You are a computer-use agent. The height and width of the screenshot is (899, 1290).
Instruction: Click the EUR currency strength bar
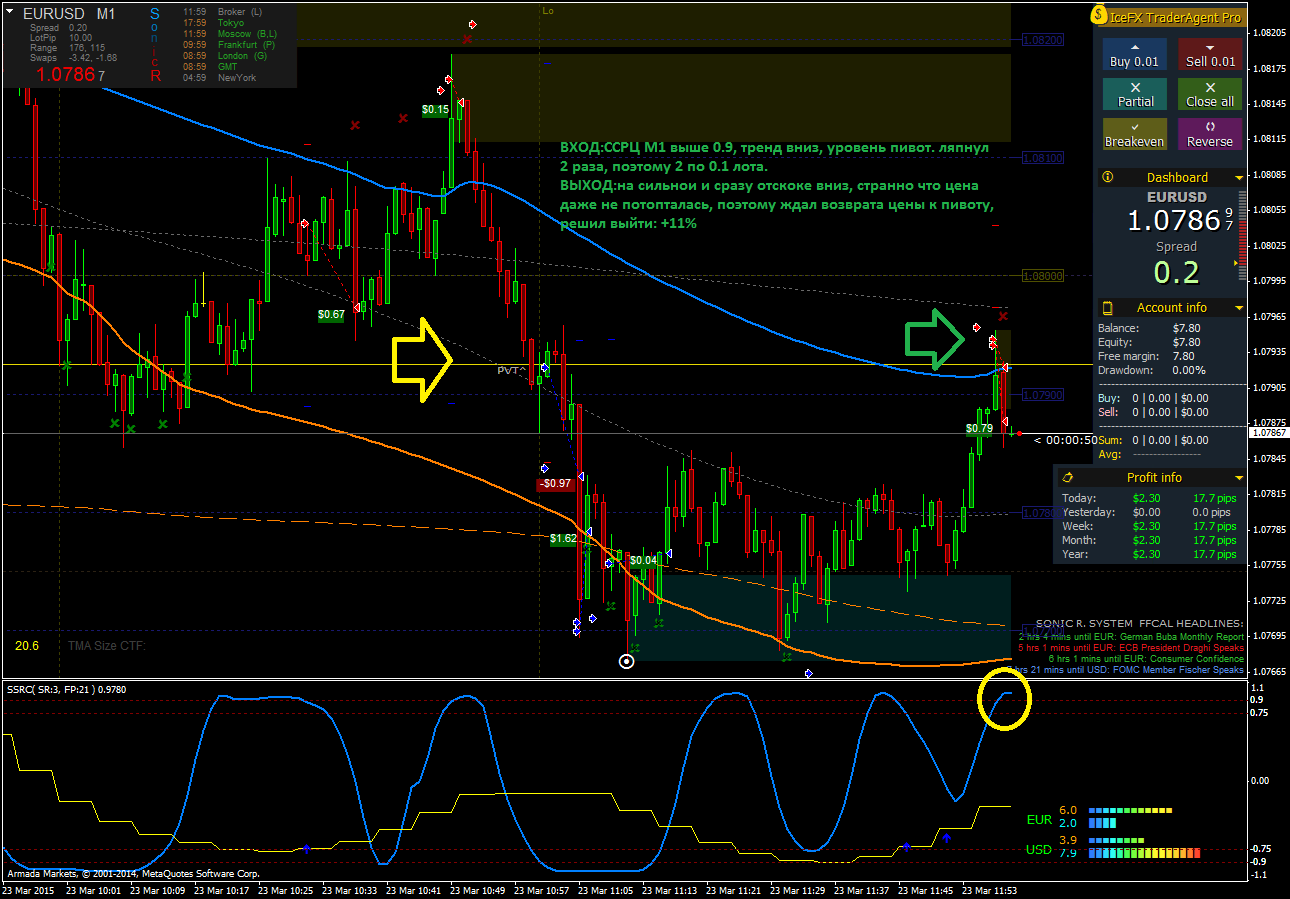1129,811
